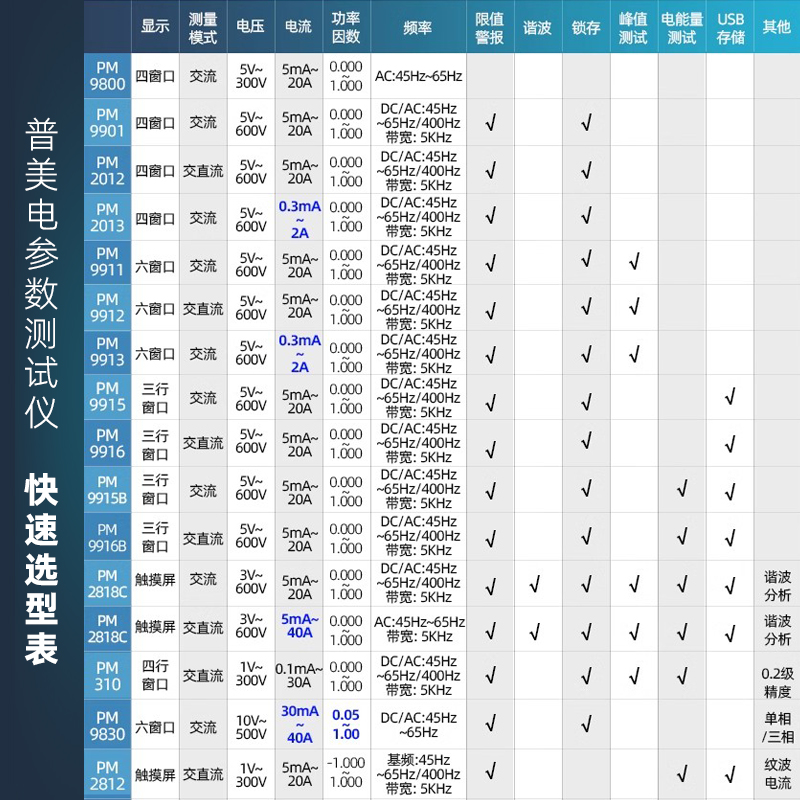Select the 其他 column header
The height and width of the screenshot is (800, 800).
[x=777, y=26]
